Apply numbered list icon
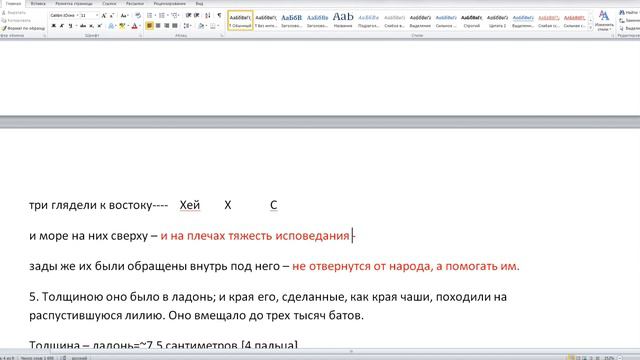This screenshot has height=360, width=640. [x=162, y=16]
